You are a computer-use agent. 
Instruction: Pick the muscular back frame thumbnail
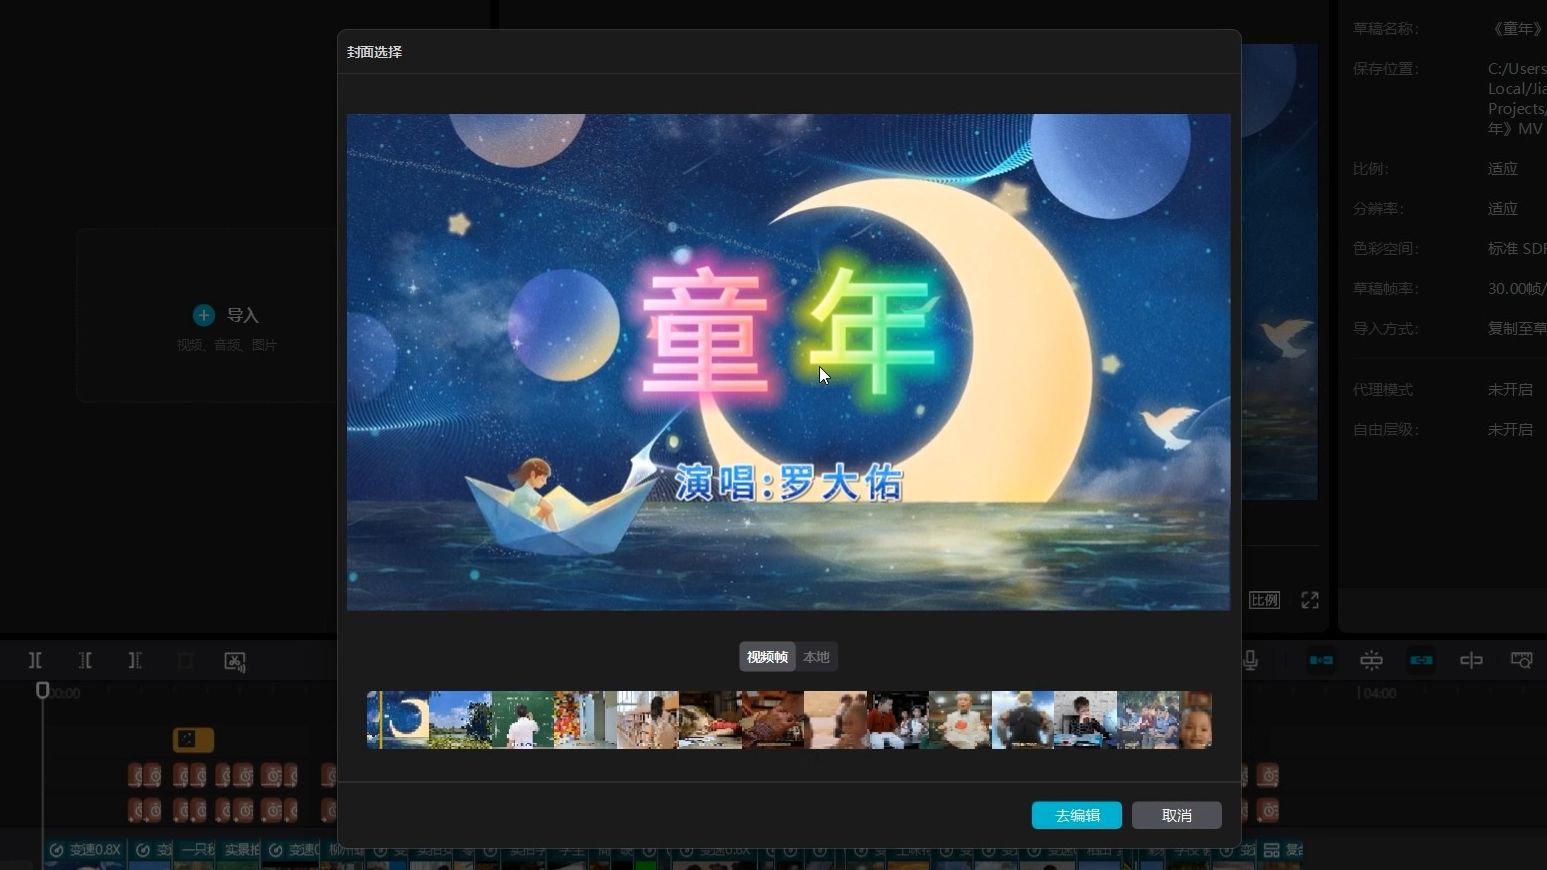[1022, 720]
